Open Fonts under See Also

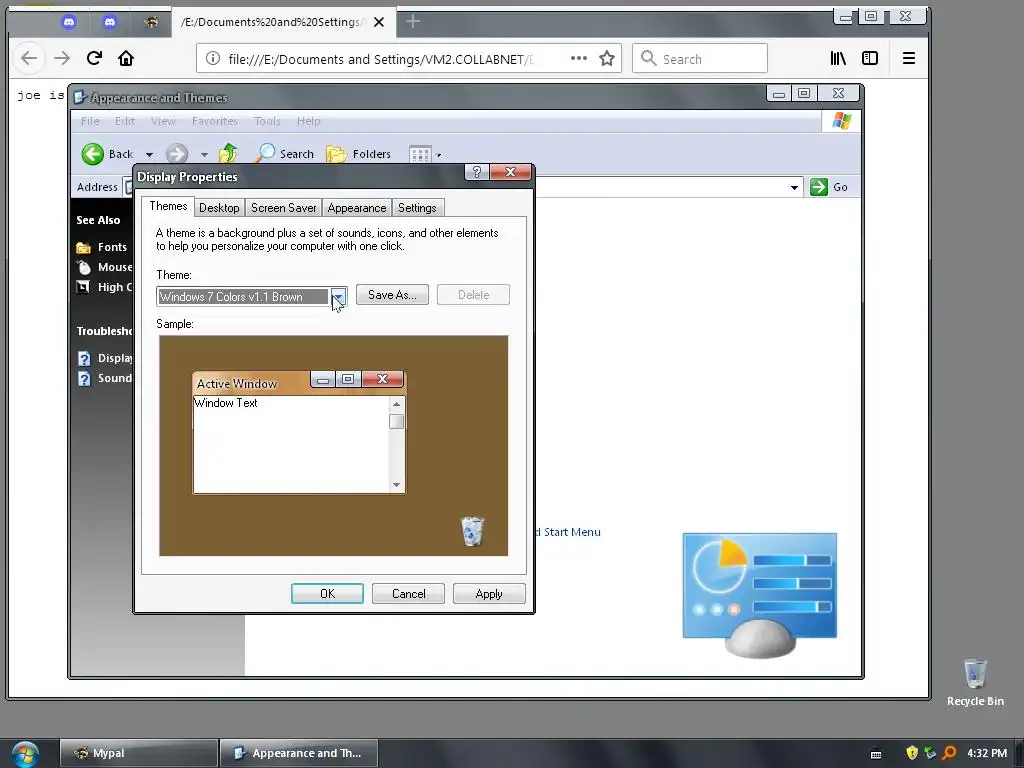(102, 248)
